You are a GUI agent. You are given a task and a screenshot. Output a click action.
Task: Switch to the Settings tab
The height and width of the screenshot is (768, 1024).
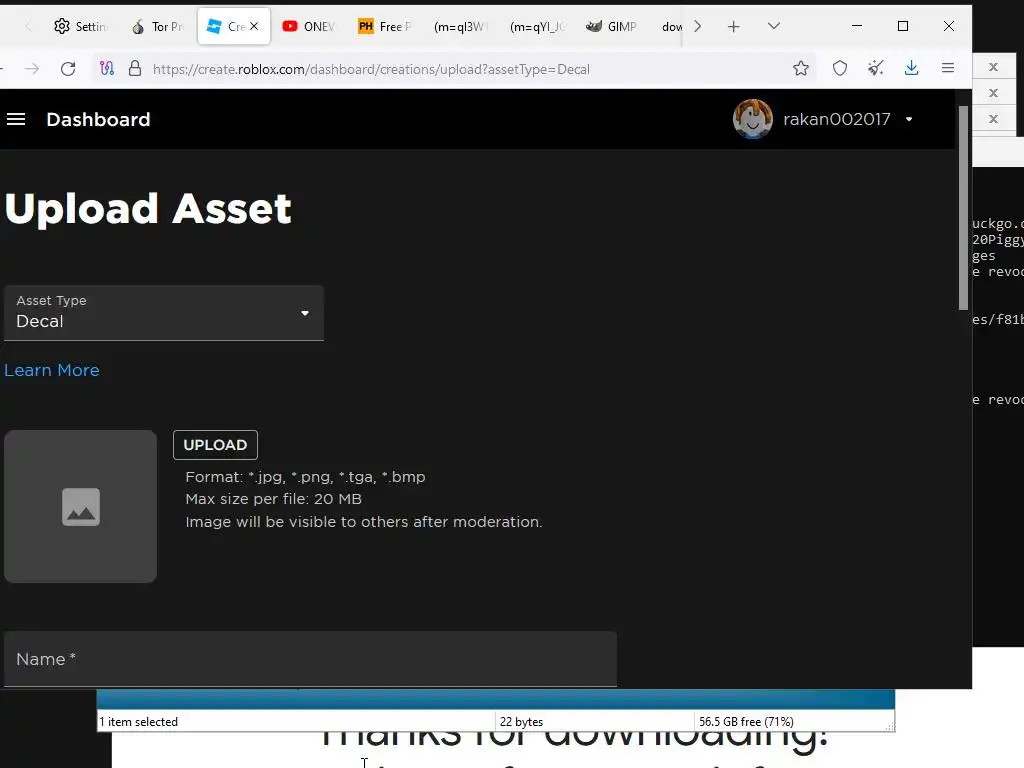click(x=80, y=27)
